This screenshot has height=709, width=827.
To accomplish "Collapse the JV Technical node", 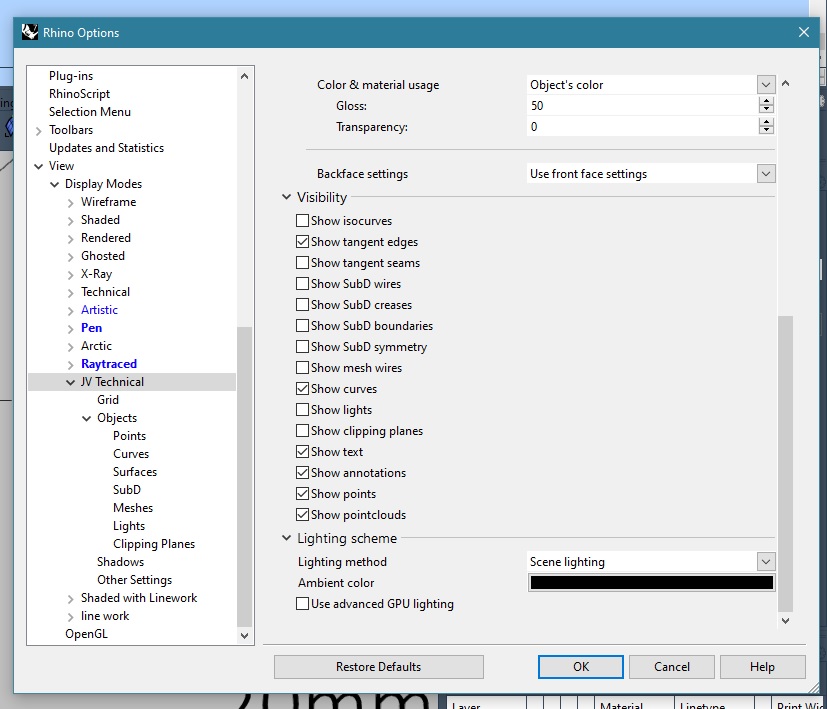I will coord(70,382).
